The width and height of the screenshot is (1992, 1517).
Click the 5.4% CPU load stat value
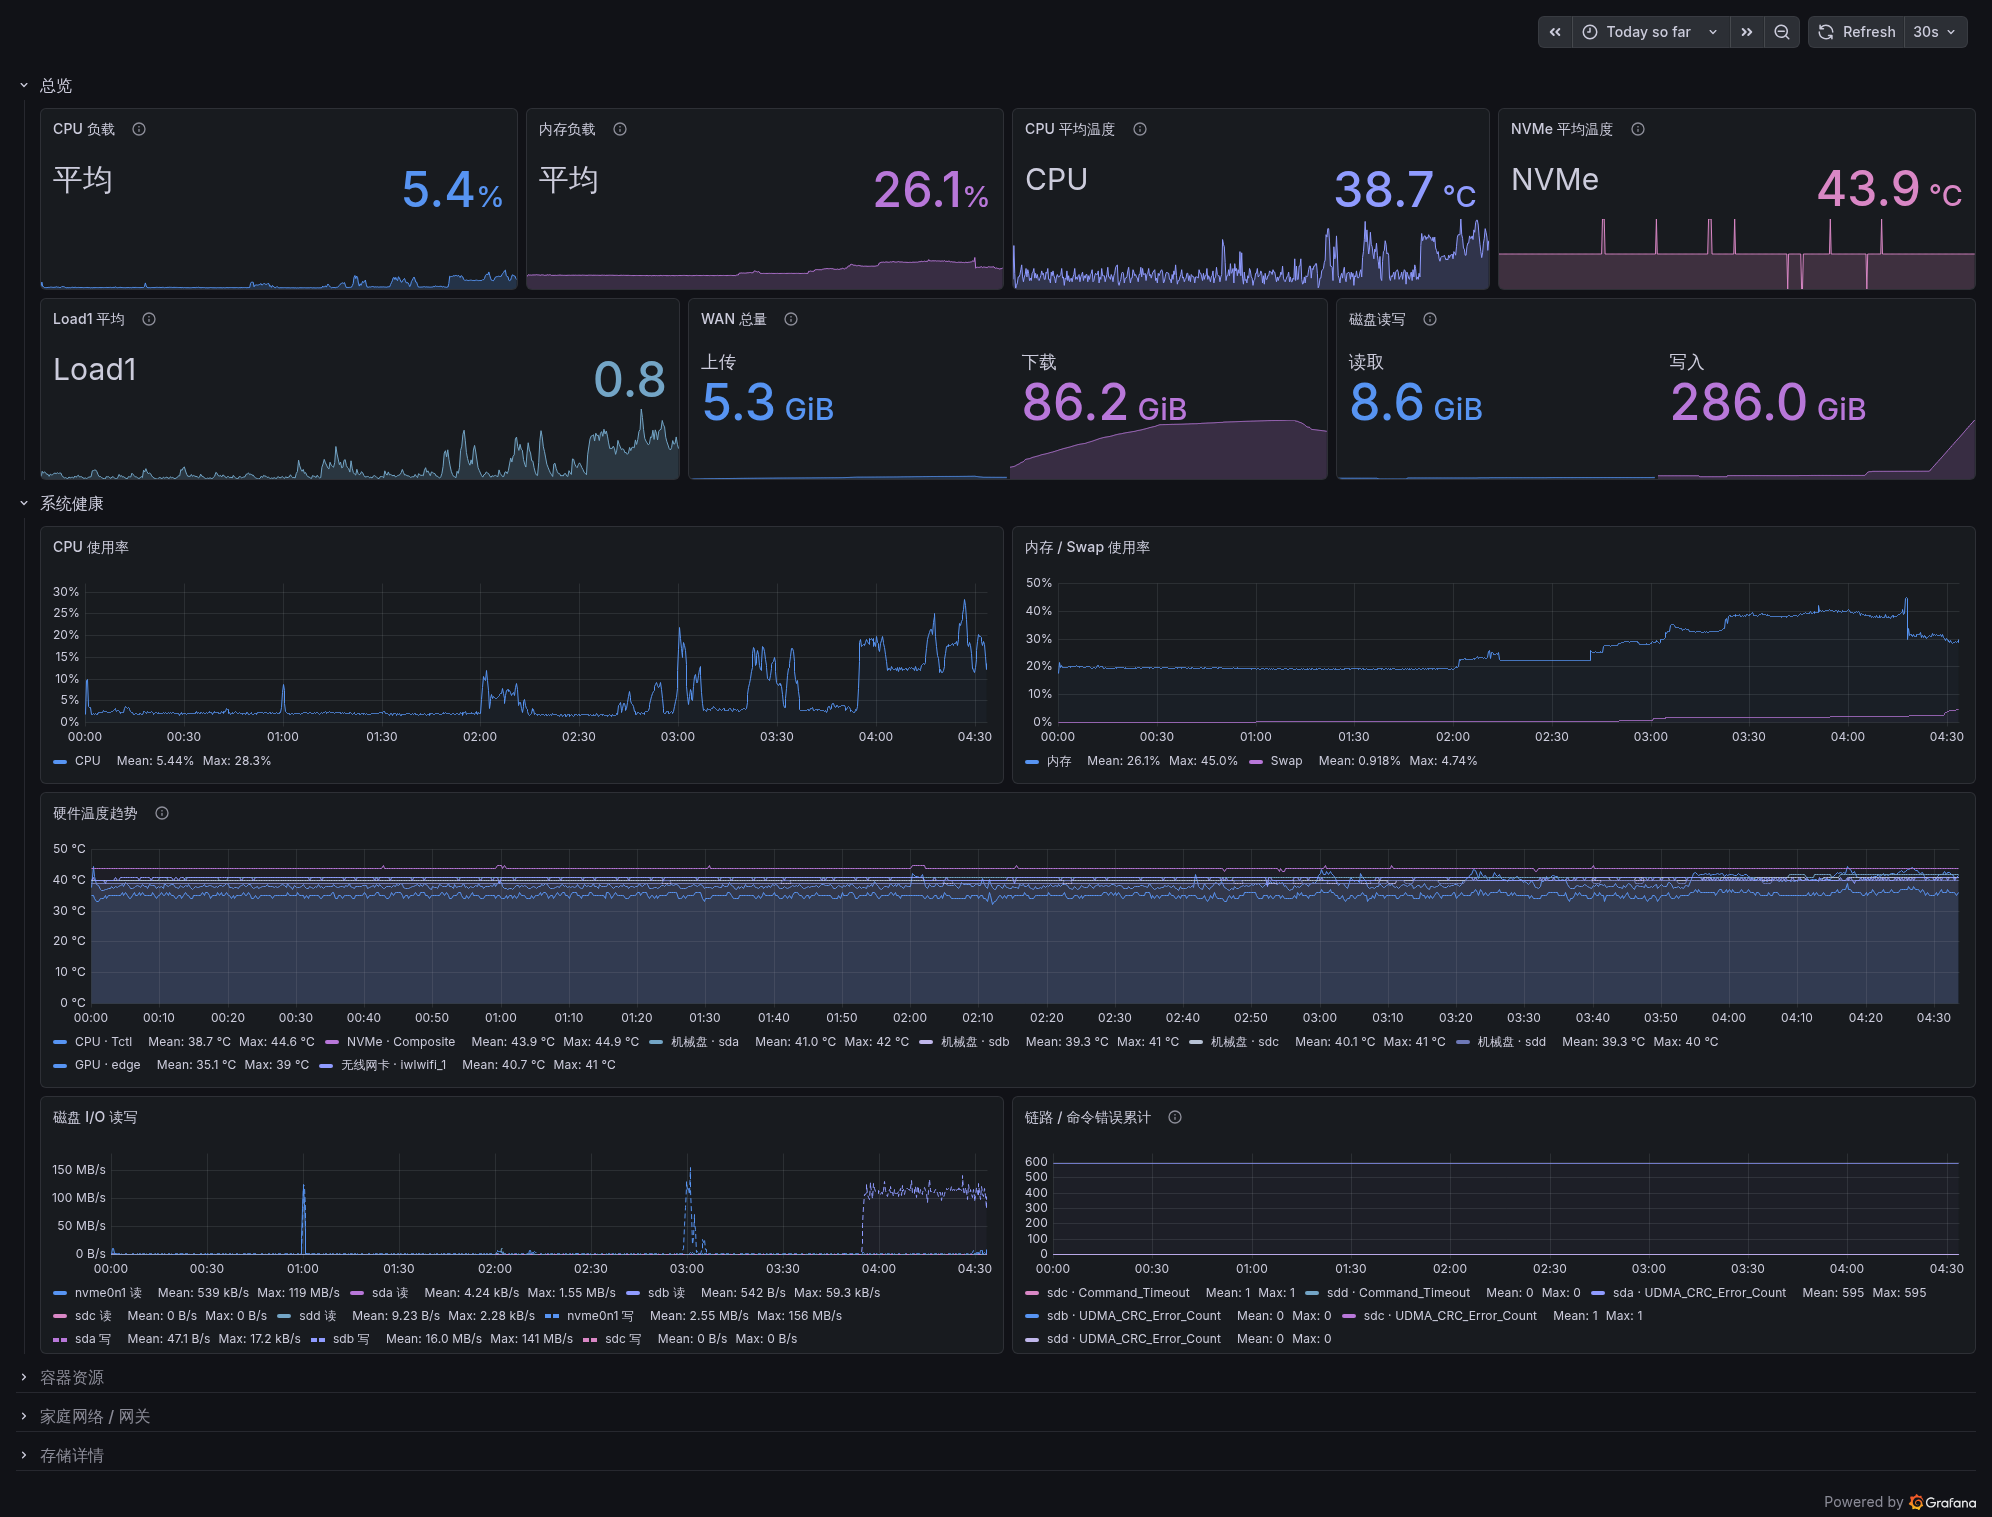(452, 190)
